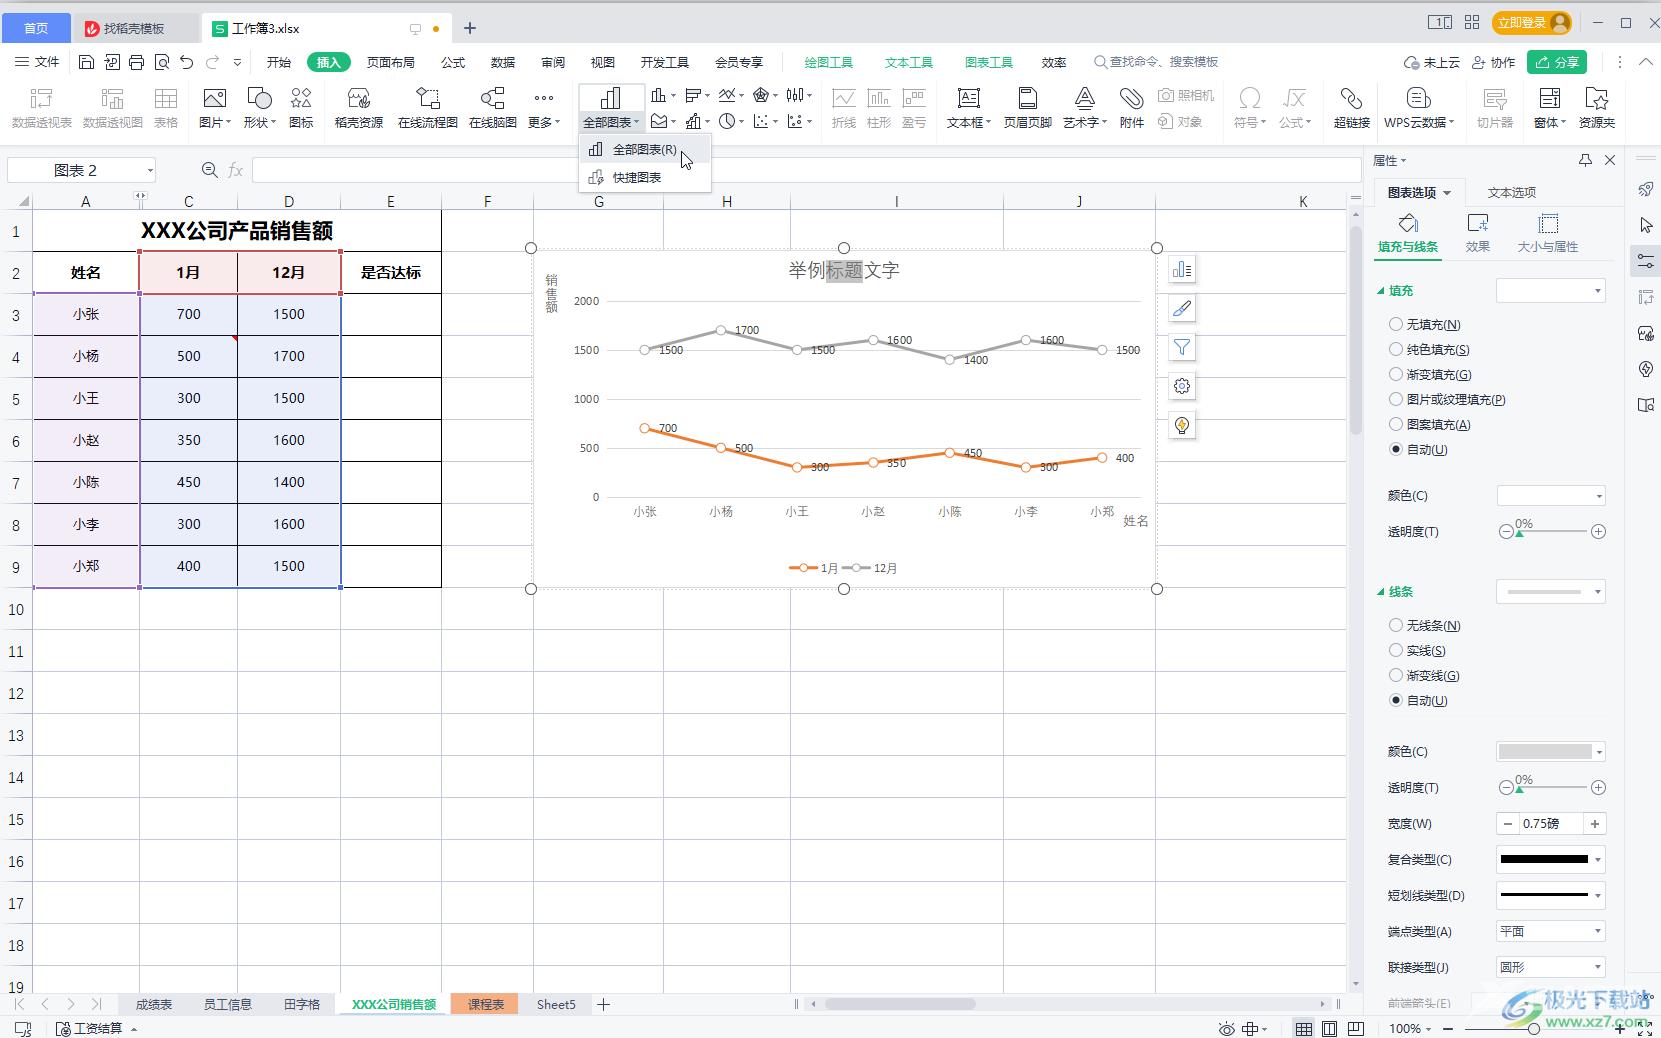The width and height of the screenshot is (1661, 1038).
Task: Click the 宽度(W) plus stepper button
Action: [1594, 824]
